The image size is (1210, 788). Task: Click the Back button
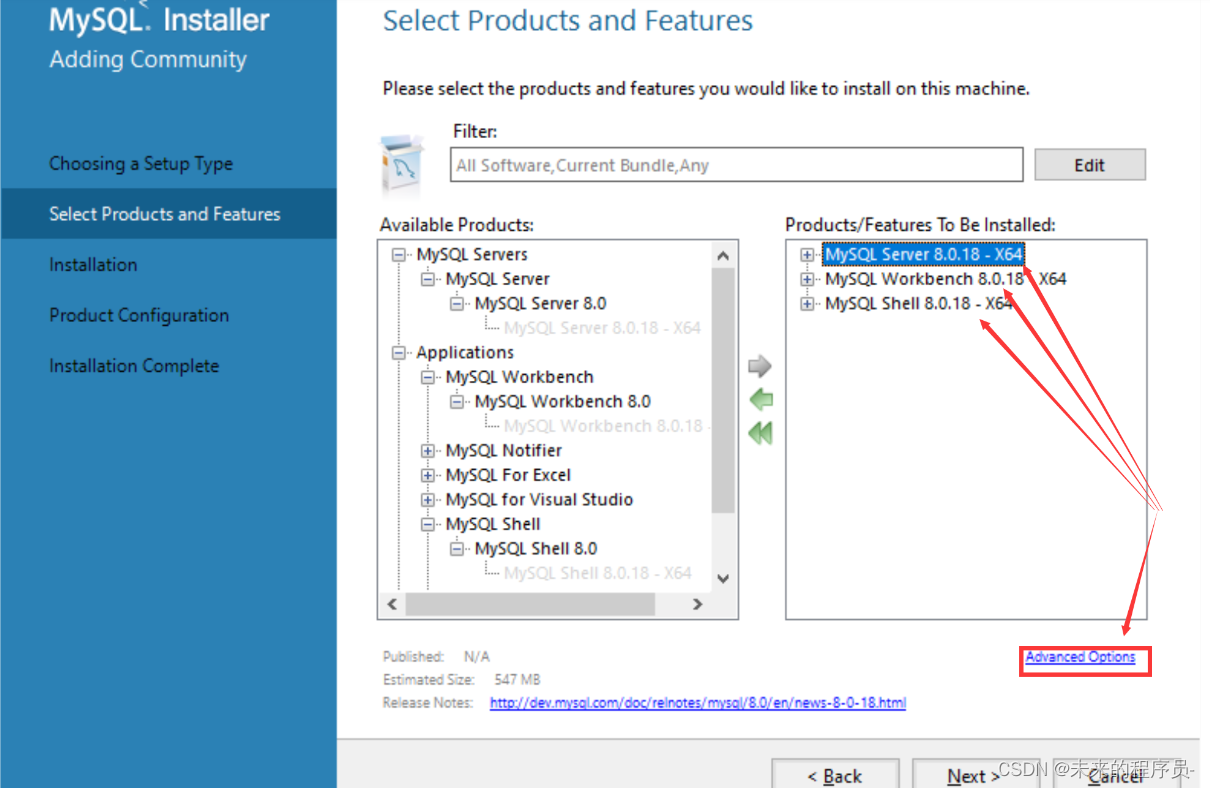[835, 776]
